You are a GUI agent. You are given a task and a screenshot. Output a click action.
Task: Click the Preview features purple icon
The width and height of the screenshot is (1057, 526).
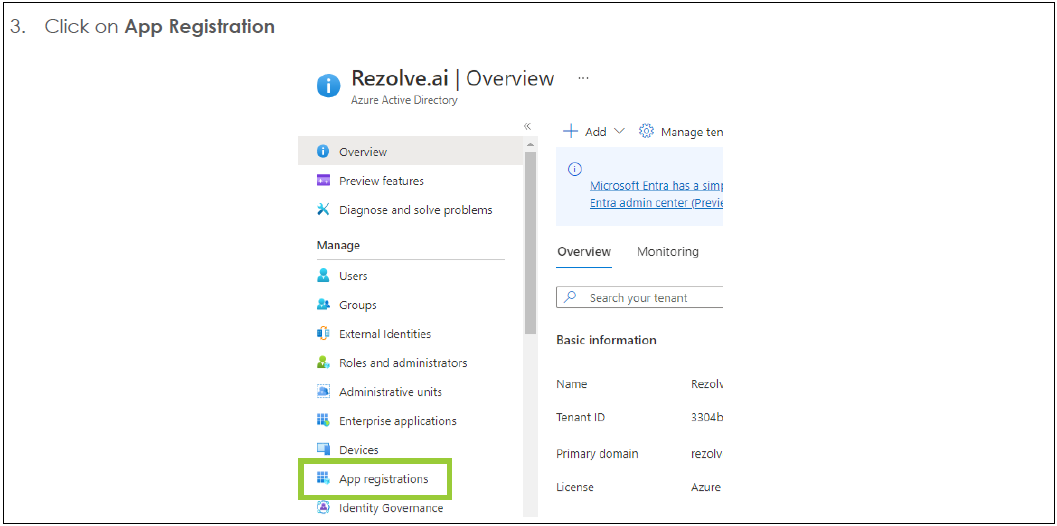tap(323, 181)
